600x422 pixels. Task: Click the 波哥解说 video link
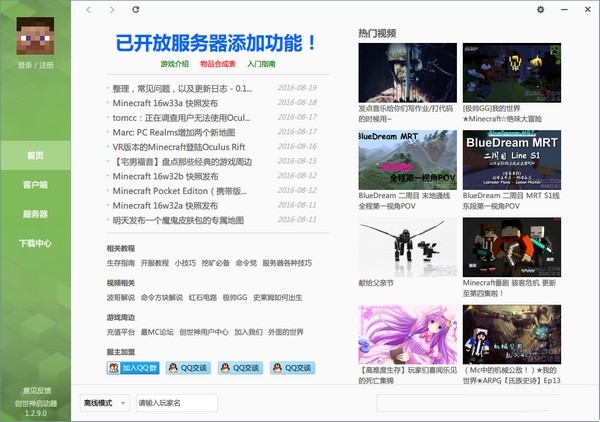(121, 298)
